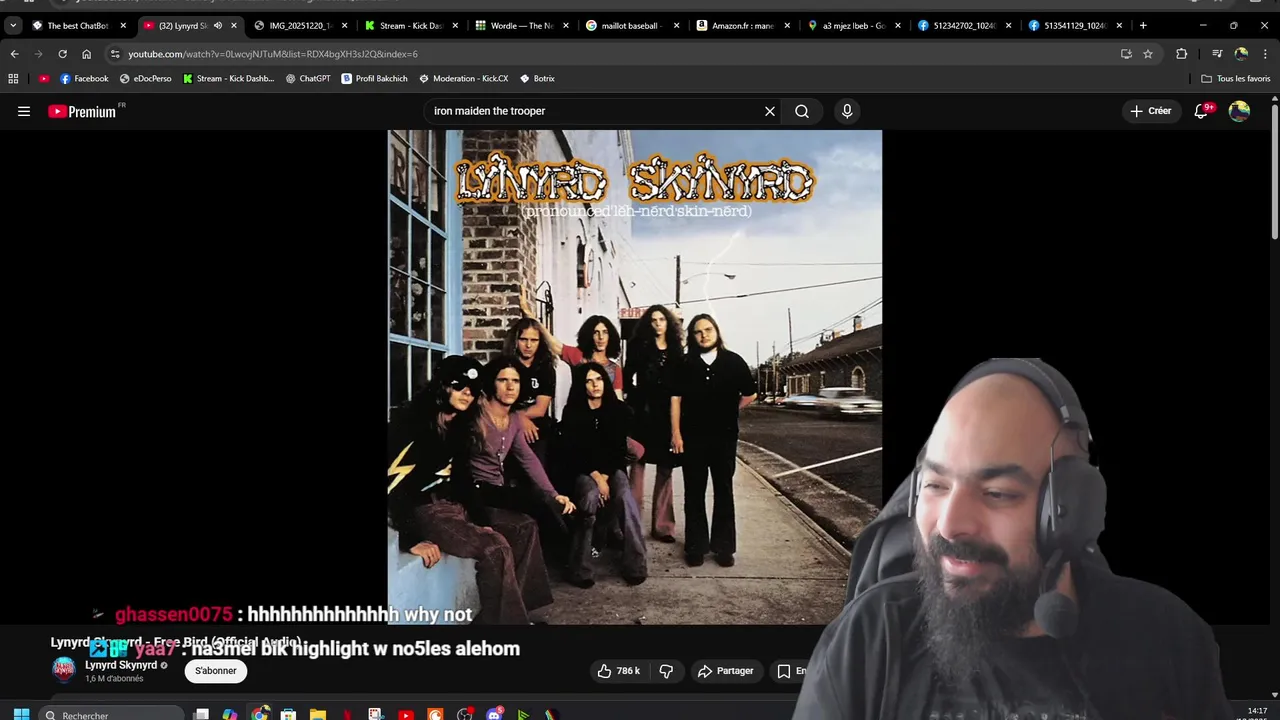
Task: Expand the Tous les favoris folder
Action: pyautogui.click(x=1236, y=78)
